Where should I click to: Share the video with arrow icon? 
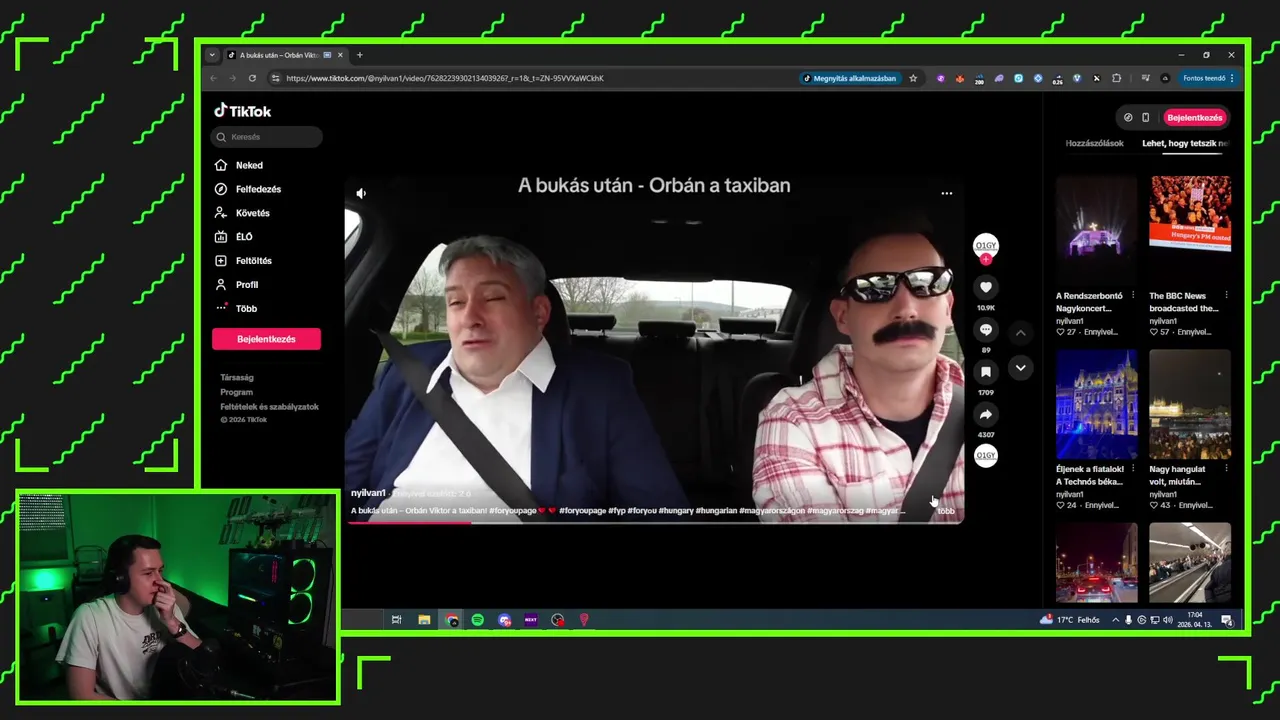(986, 414)
